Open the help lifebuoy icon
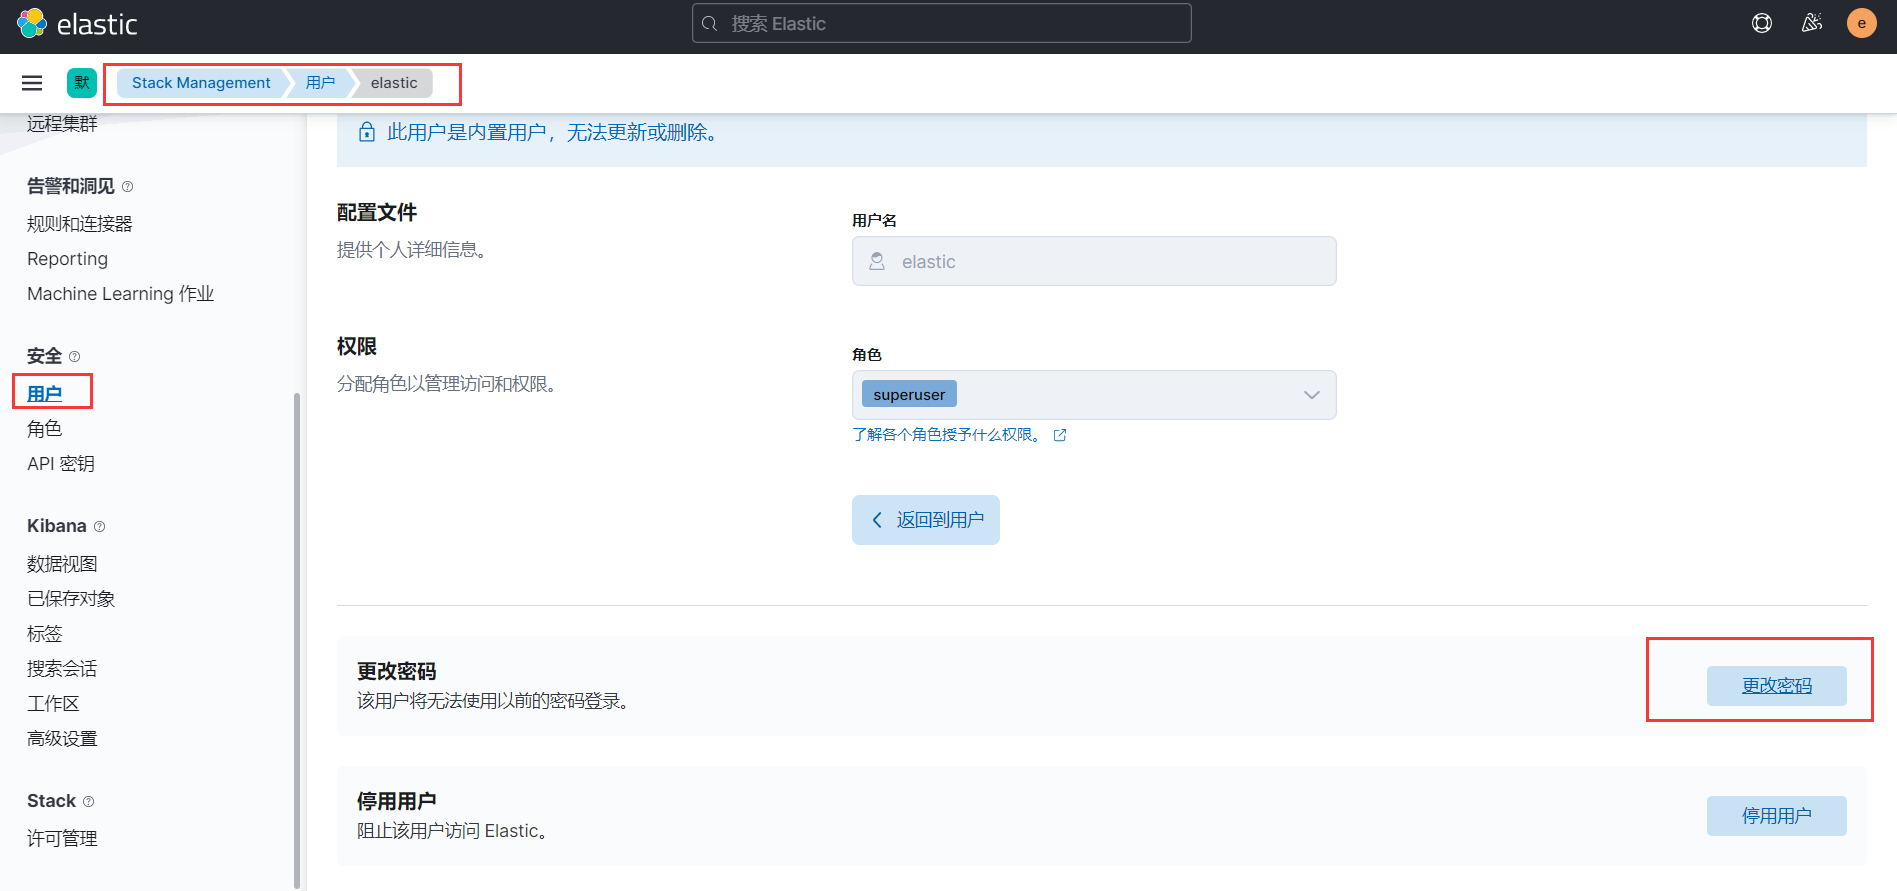1897x891 pixels. pyautogui.click(x=1762, y=23)
